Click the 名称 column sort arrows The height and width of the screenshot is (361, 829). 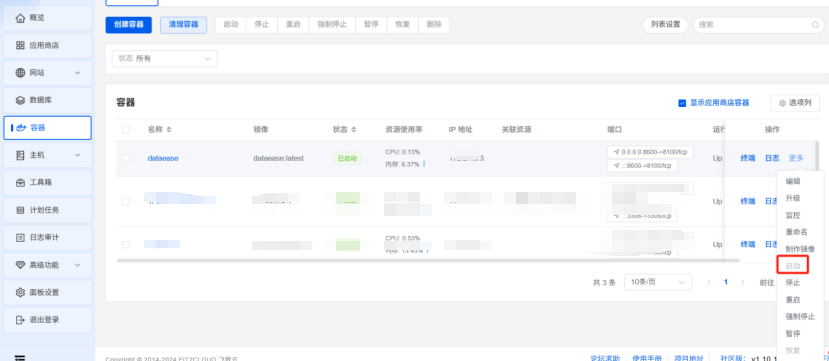click(169, 129)
